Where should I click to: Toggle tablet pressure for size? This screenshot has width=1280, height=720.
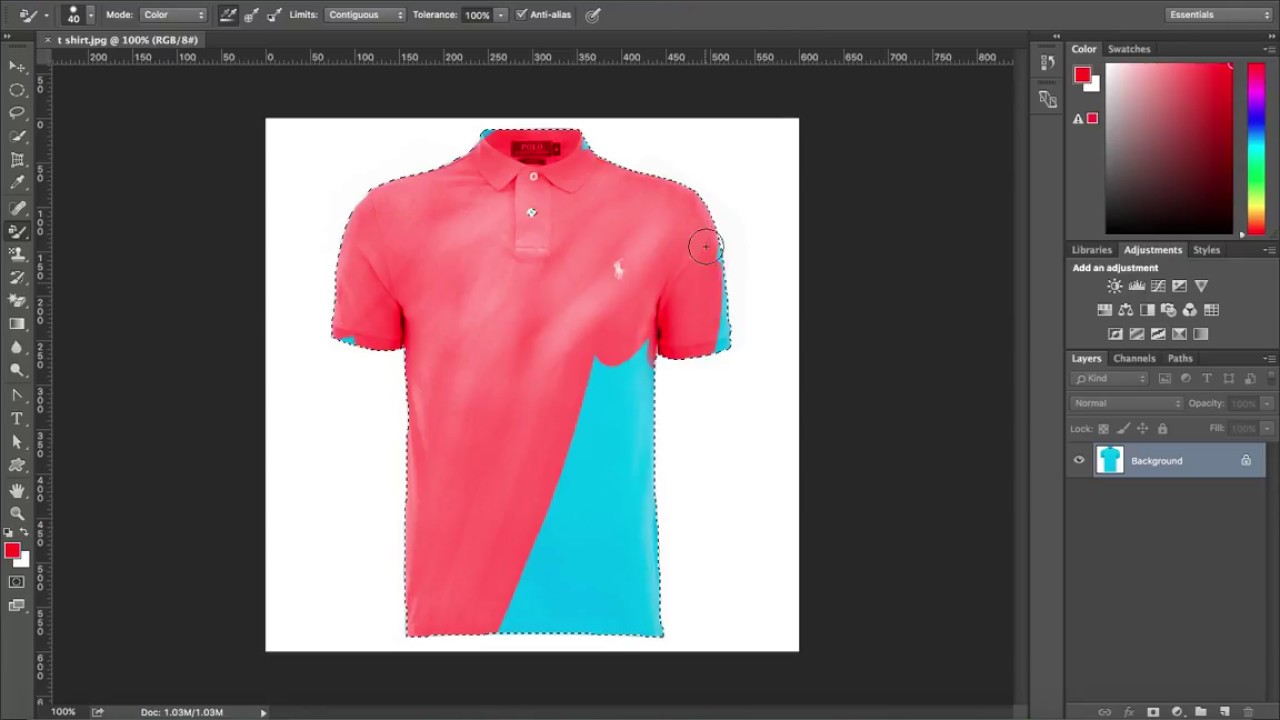593,15
